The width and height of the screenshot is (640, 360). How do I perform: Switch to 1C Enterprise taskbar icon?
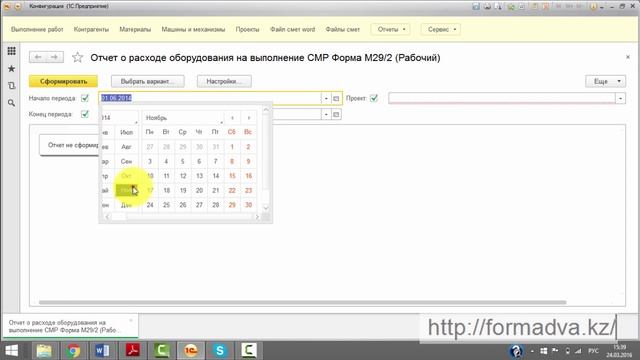point(190,351)
